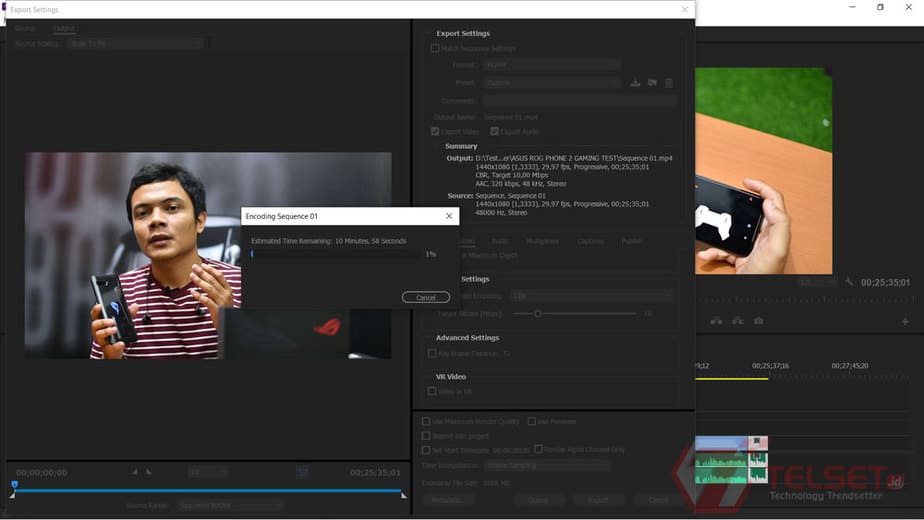Set In point in export preview

coord(135,472)
